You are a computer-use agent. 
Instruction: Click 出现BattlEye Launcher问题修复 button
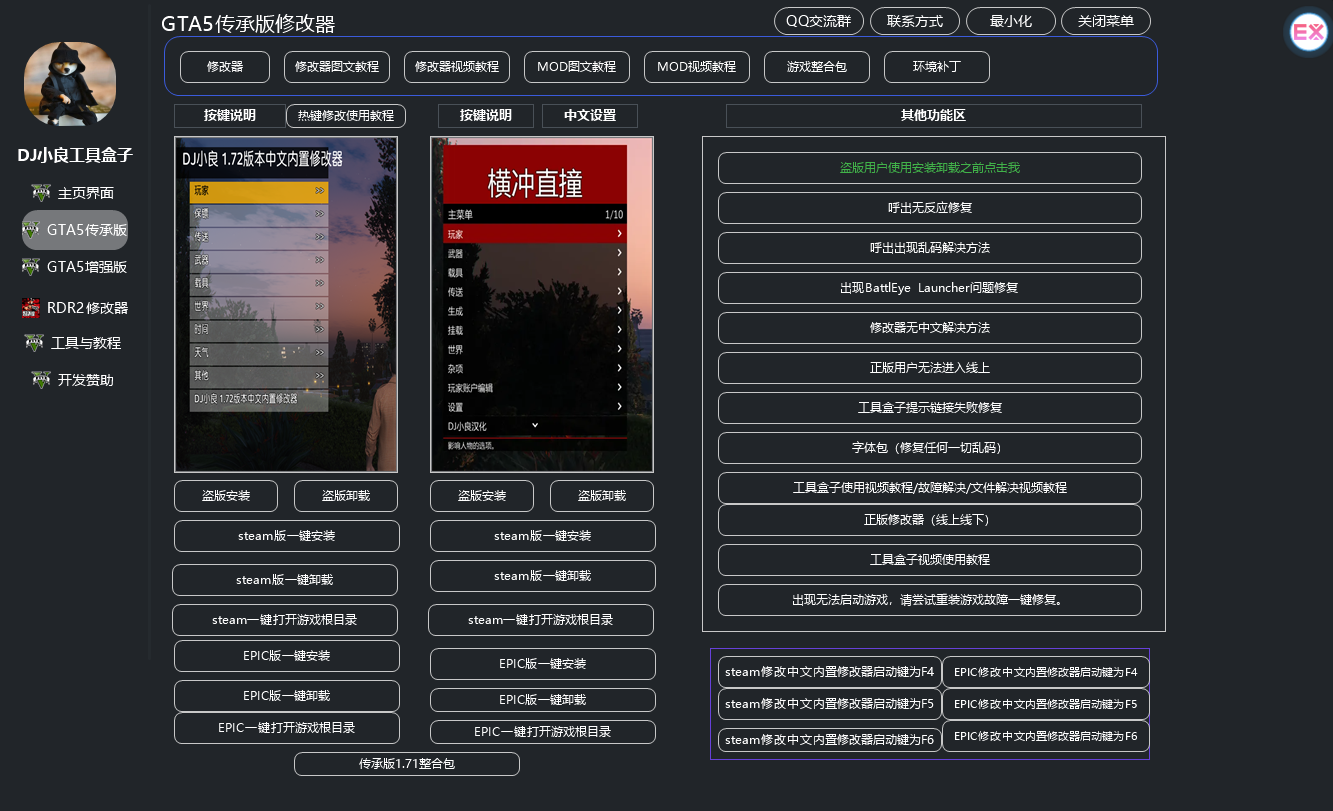930,288
